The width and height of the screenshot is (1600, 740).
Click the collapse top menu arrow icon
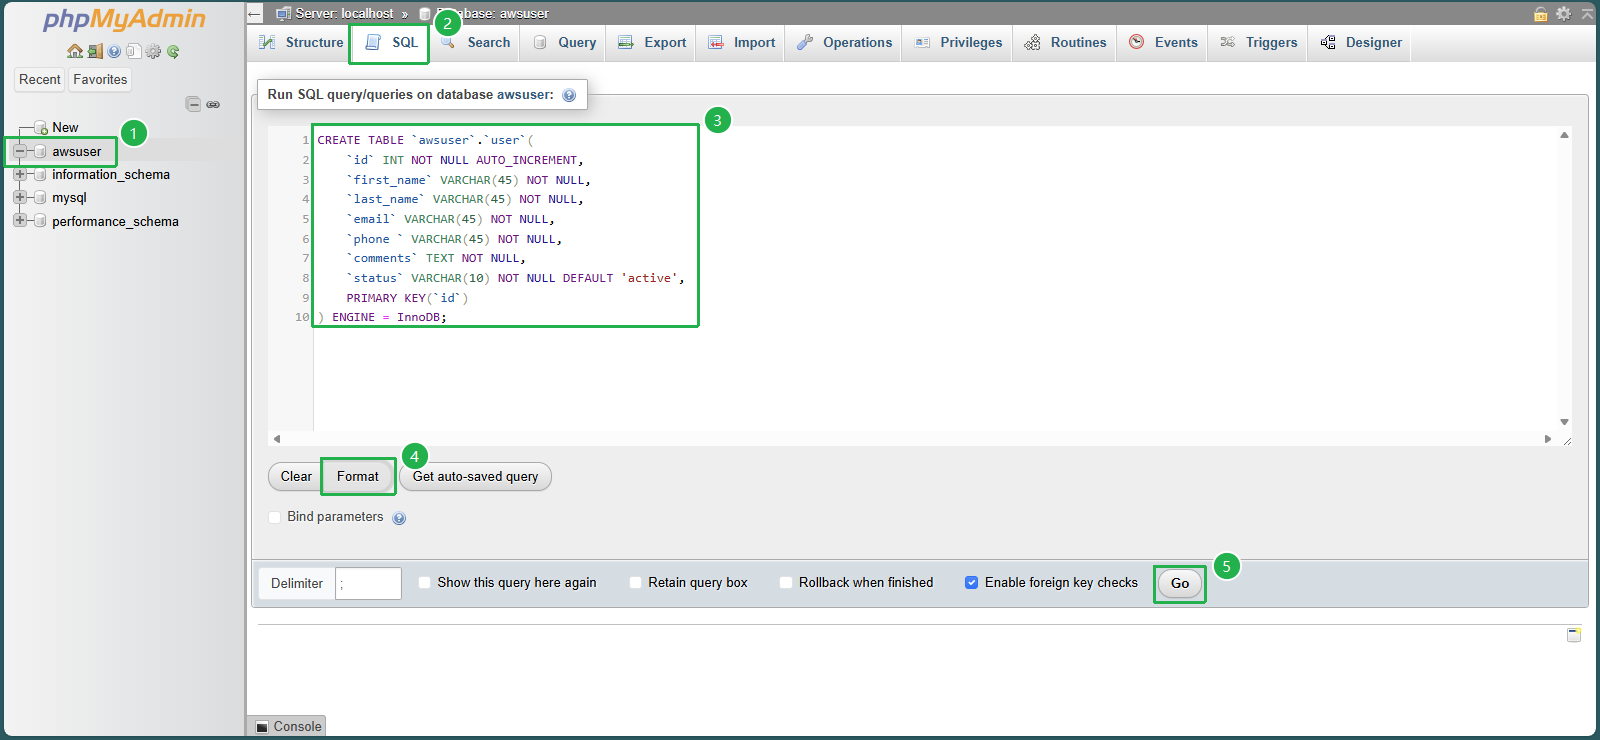click(1587, 14)
